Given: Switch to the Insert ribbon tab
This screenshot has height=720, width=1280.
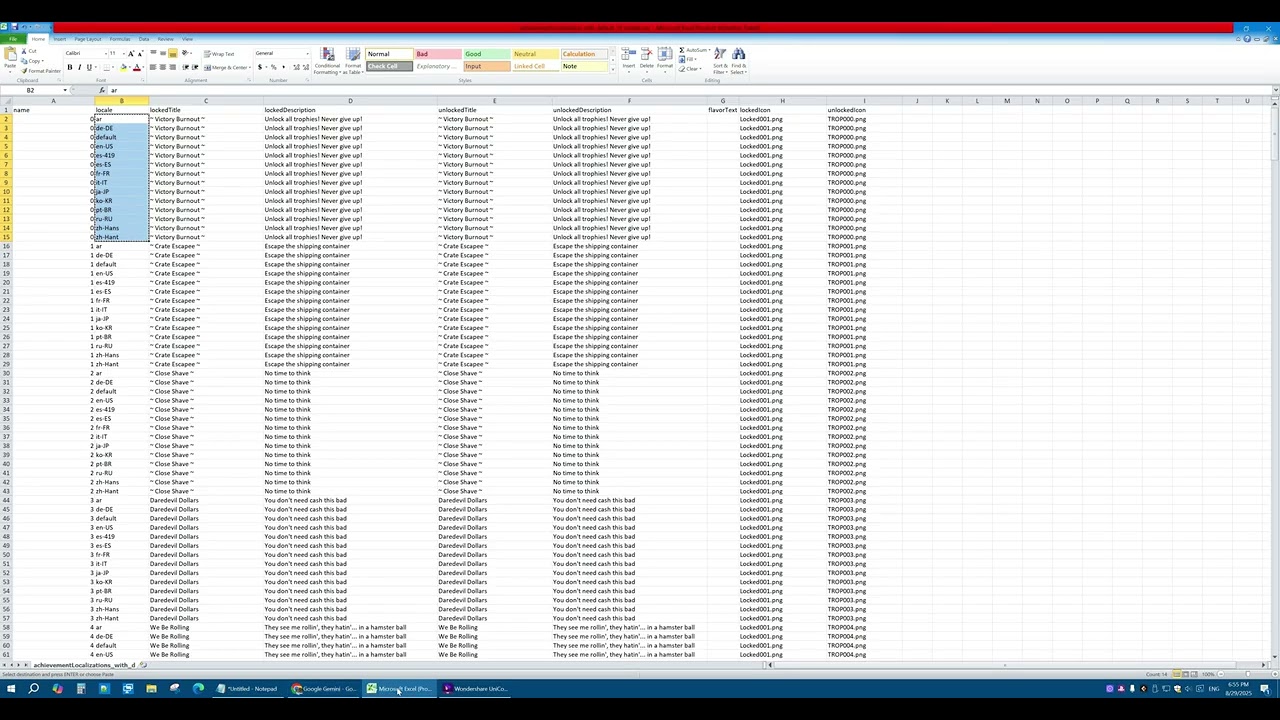Looking at the screenshot, I should pos(60,39).
